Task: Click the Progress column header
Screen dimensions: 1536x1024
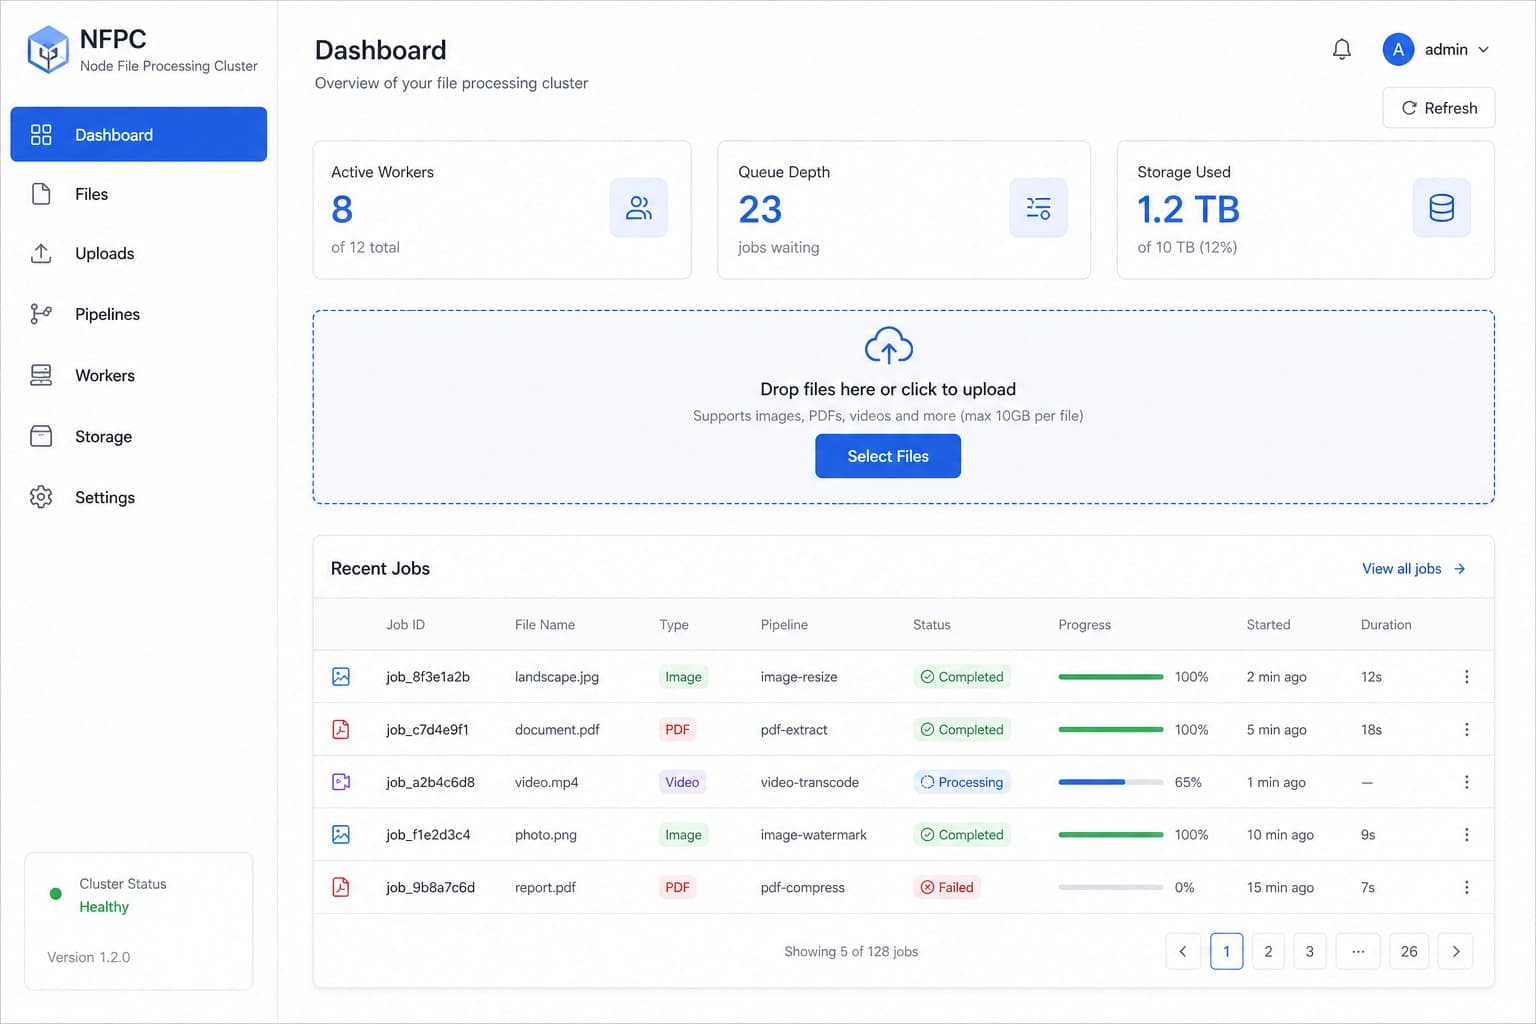Action: (x=1084, y=625)
